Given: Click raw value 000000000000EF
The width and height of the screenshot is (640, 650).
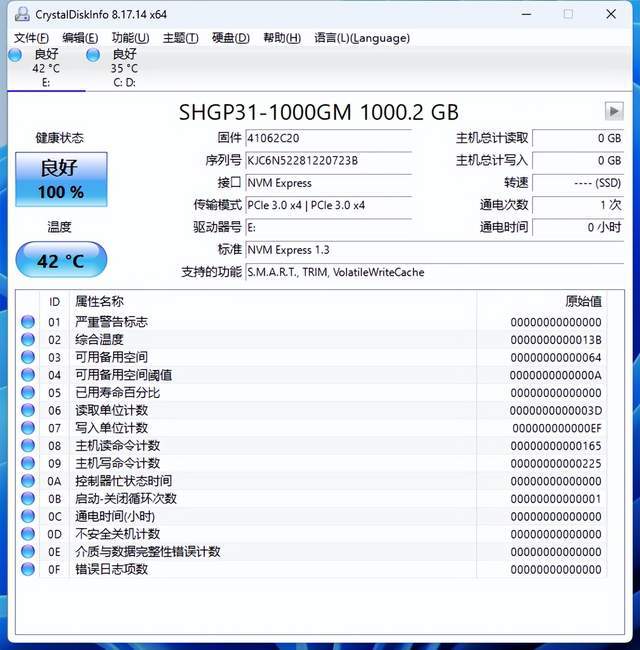Looking at the screenshot, I should click(x=557, y=428).
